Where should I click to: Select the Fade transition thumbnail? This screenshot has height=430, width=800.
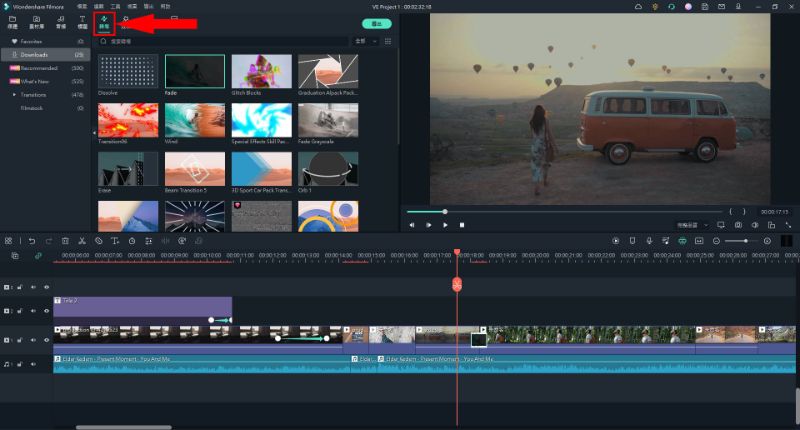click(x=195, y=71)
